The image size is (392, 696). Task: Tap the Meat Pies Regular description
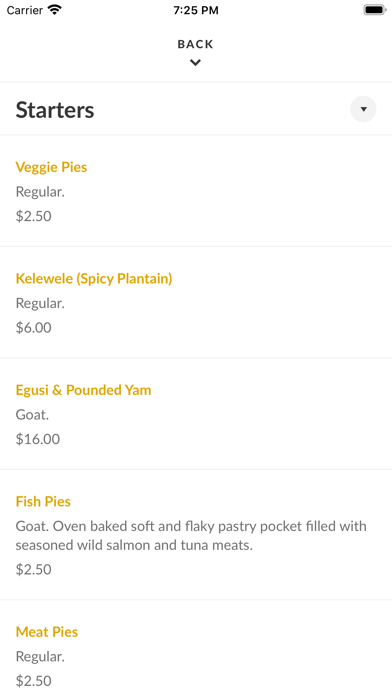coord(40,656)
